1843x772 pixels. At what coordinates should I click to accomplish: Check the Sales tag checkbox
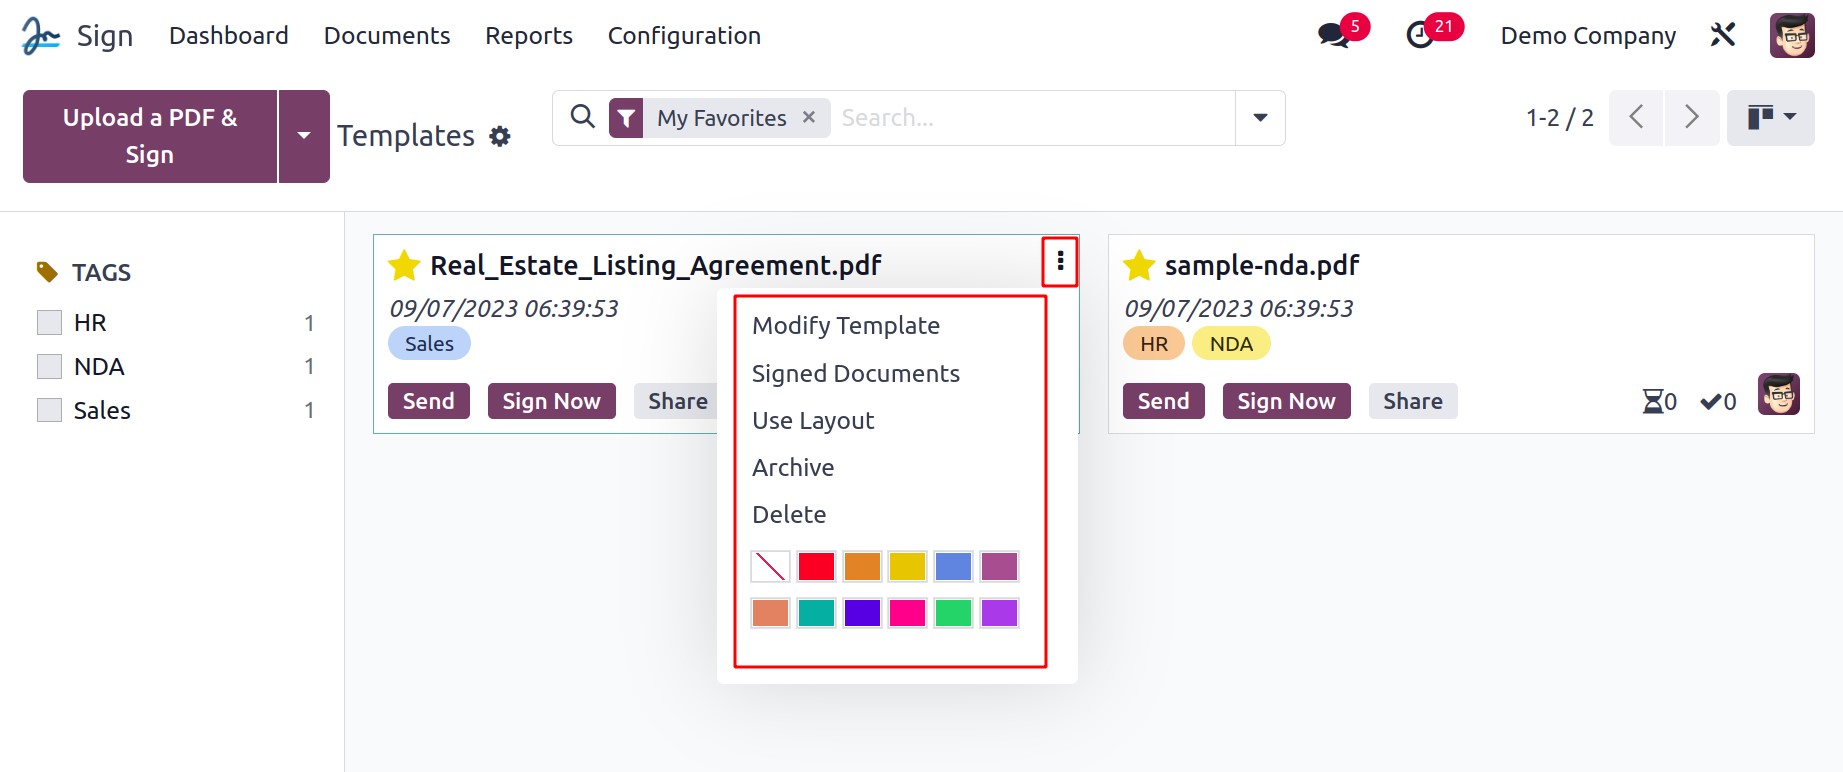[49, 410]
